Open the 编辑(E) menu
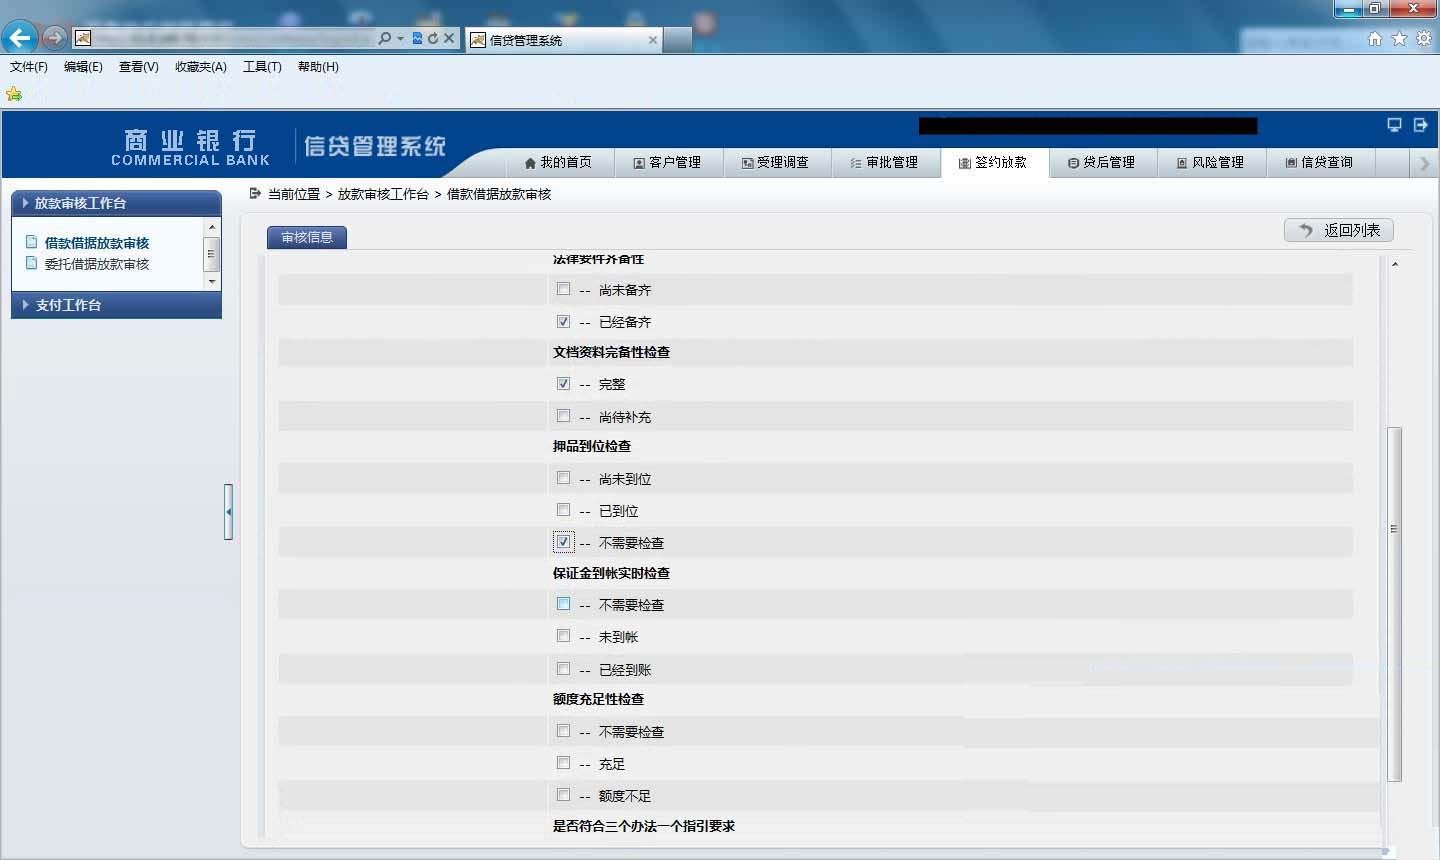The height and width of the screenshot is (860, 1440). tap(83, 67)
